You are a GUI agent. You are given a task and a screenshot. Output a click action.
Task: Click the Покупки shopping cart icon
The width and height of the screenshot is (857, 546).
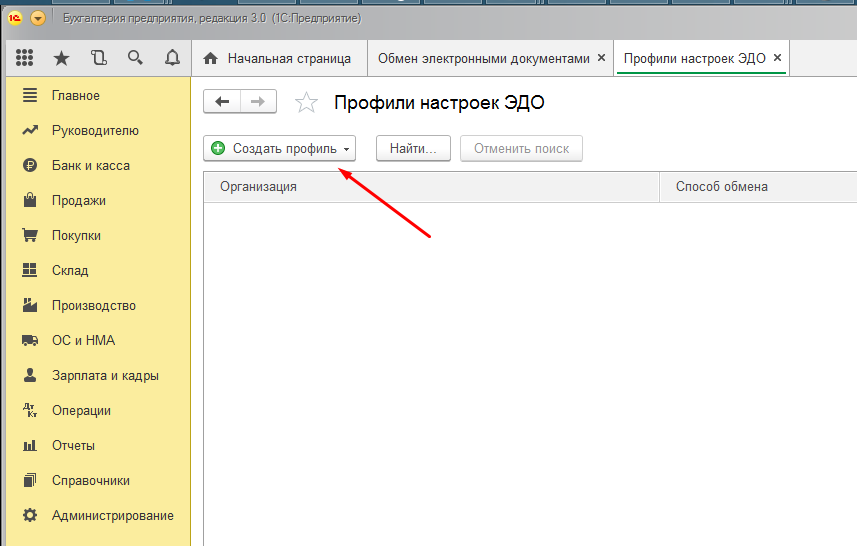coord(30,235)
